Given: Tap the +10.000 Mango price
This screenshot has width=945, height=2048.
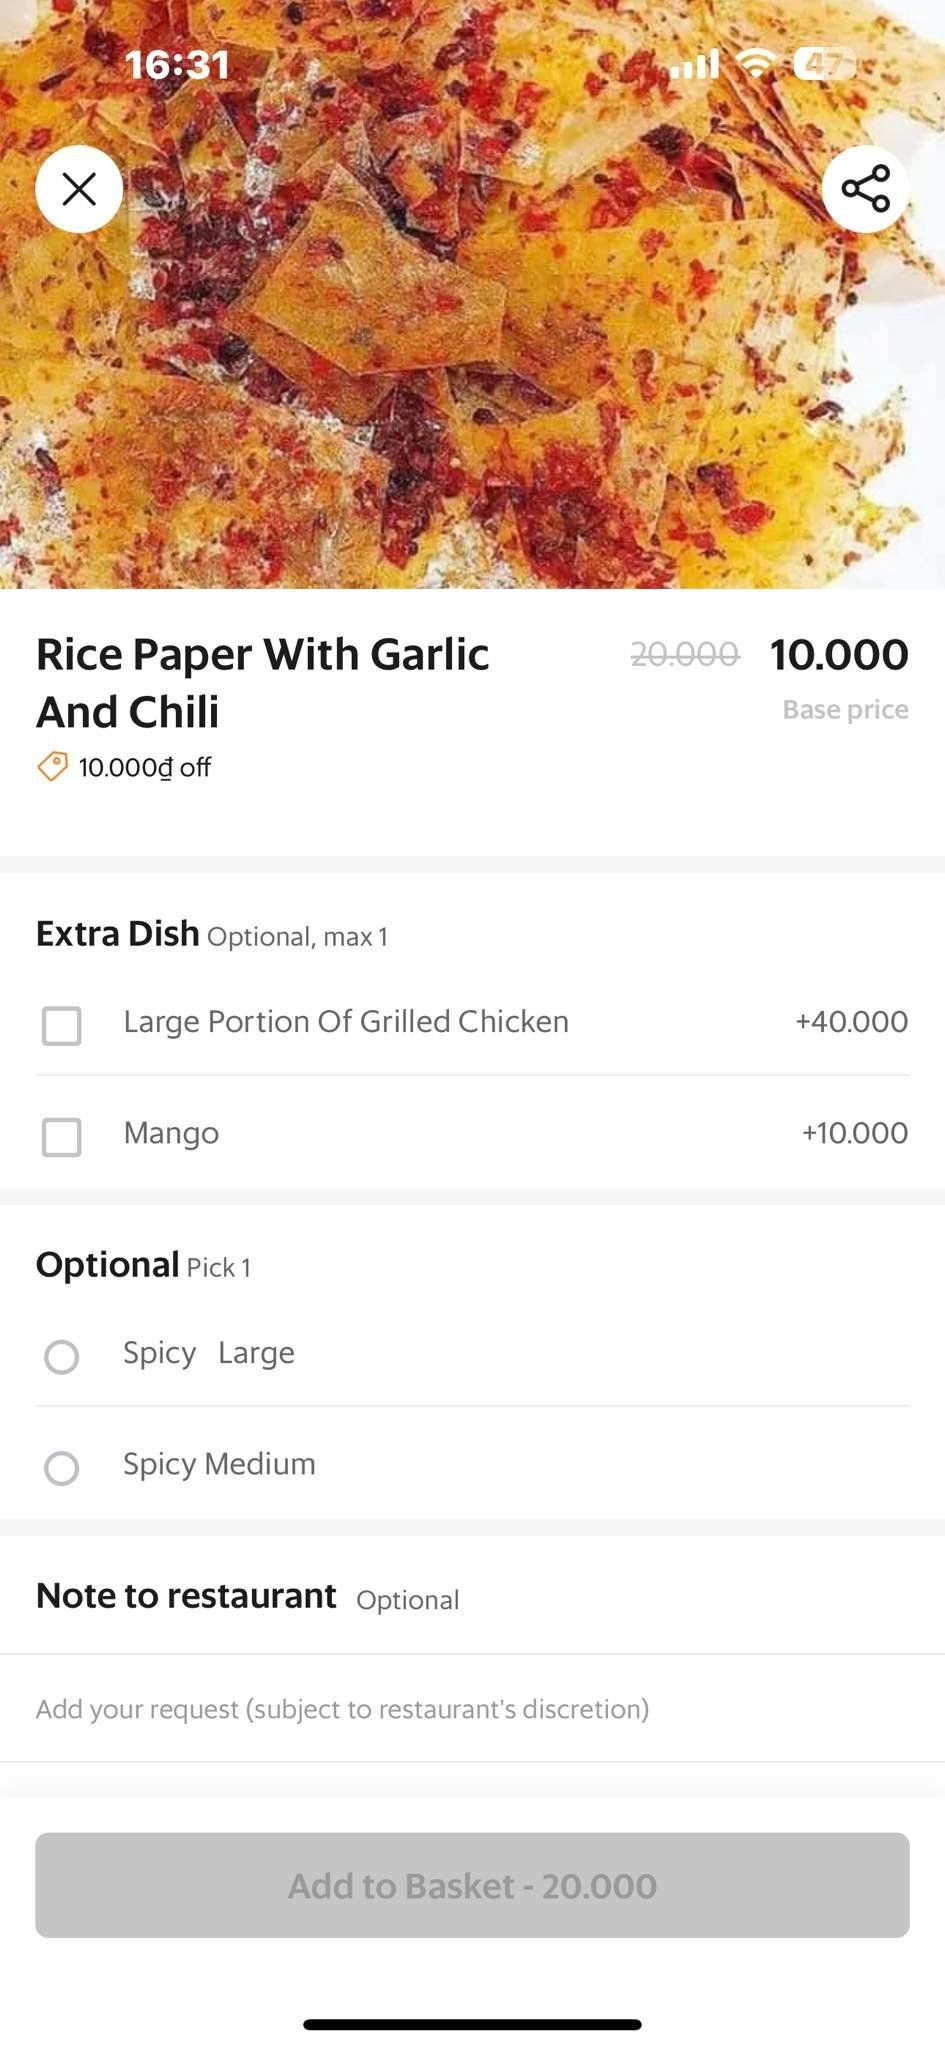Looking at the screenshot, I should click(854, 1133).
